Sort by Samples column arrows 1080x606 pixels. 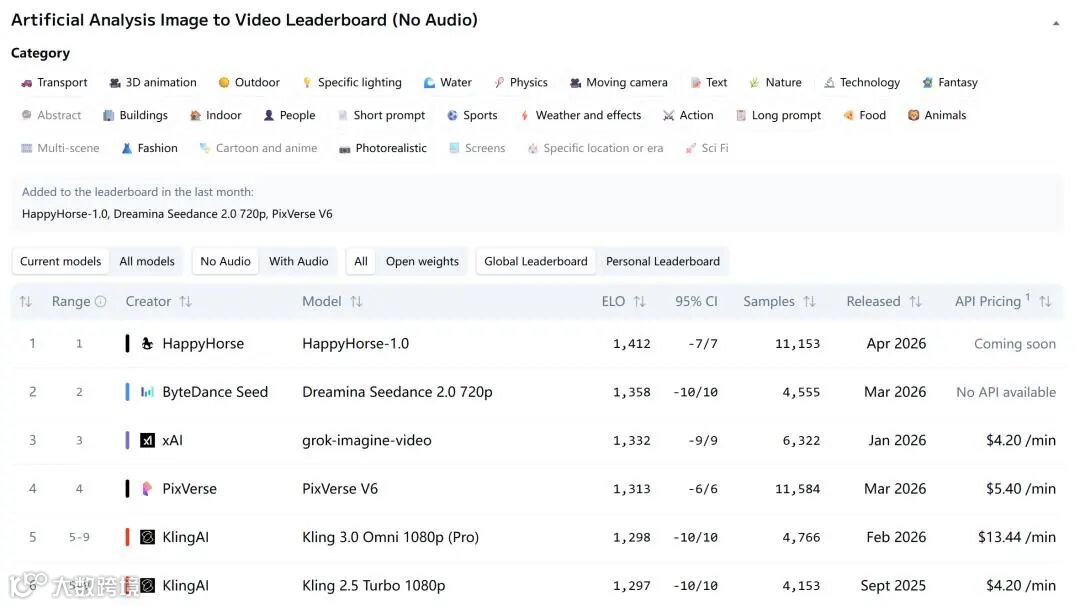(x=809, y=302)
